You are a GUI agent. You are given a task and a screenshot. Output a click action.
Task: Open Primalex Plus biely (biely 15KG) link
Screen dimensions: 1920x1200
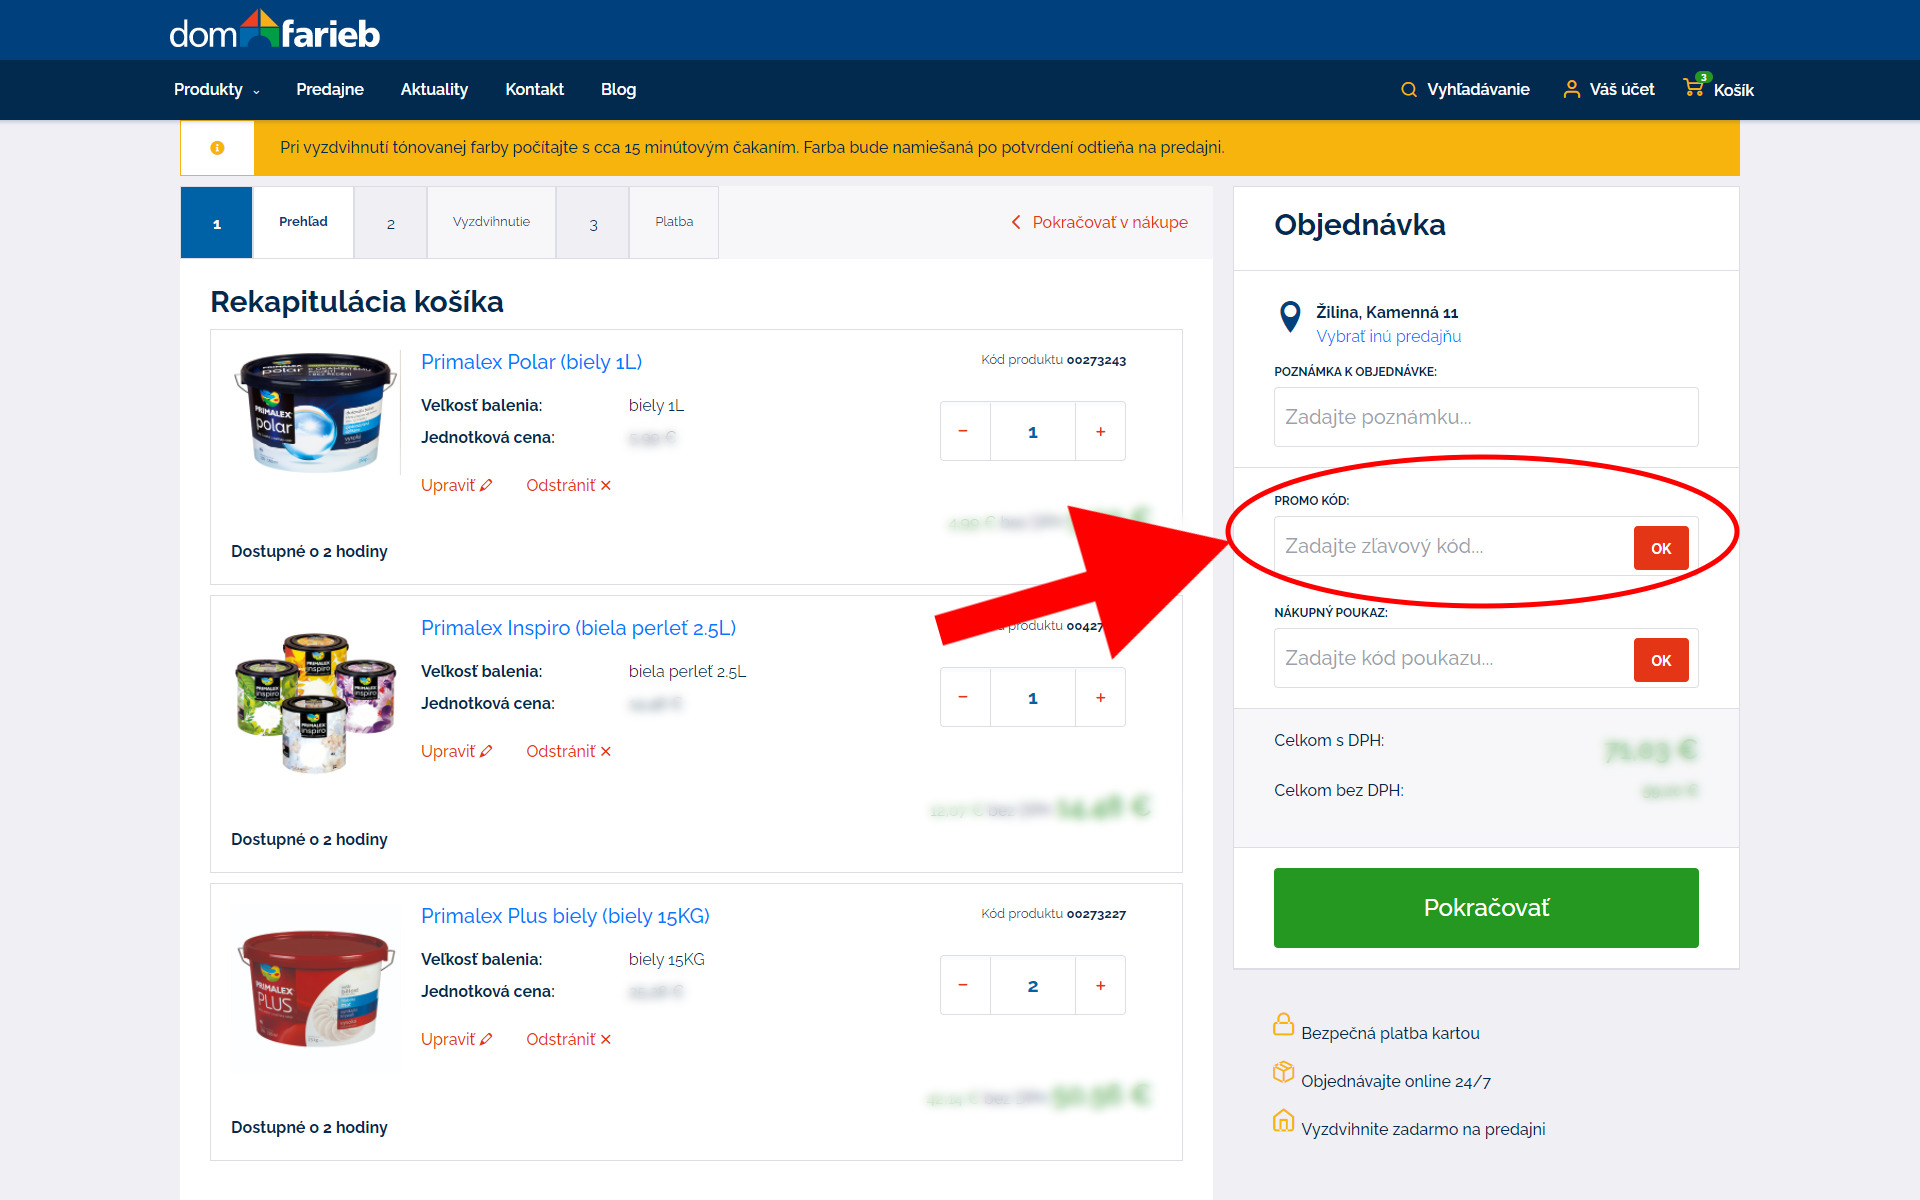(x=565, y=916)
